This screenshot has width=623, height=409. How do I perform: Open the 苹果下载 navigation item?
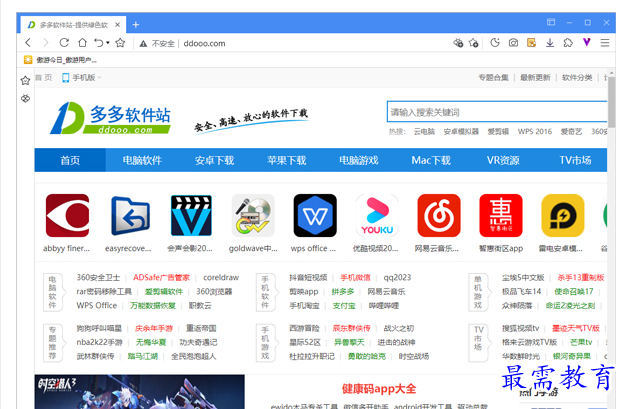coord(286,160)
